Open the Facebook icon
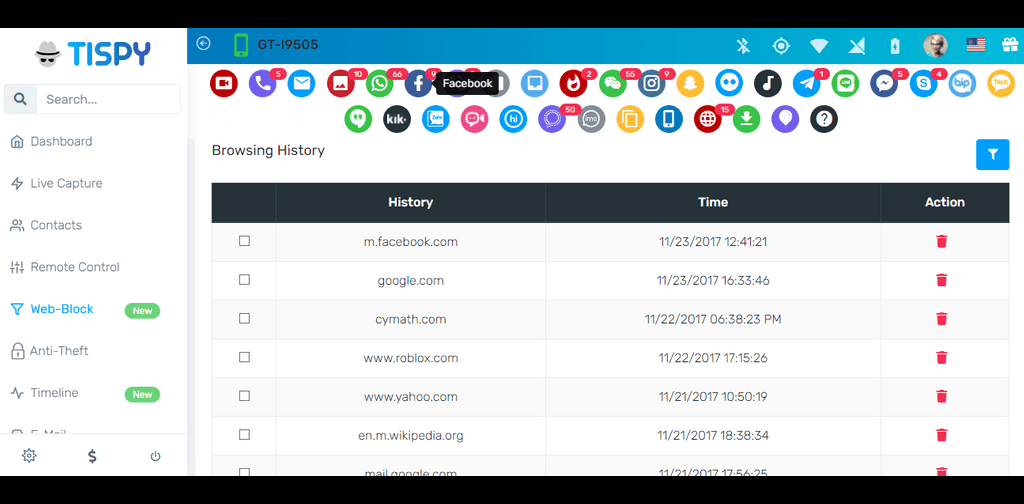This screenshot has height=504, width=1024. 418,84
